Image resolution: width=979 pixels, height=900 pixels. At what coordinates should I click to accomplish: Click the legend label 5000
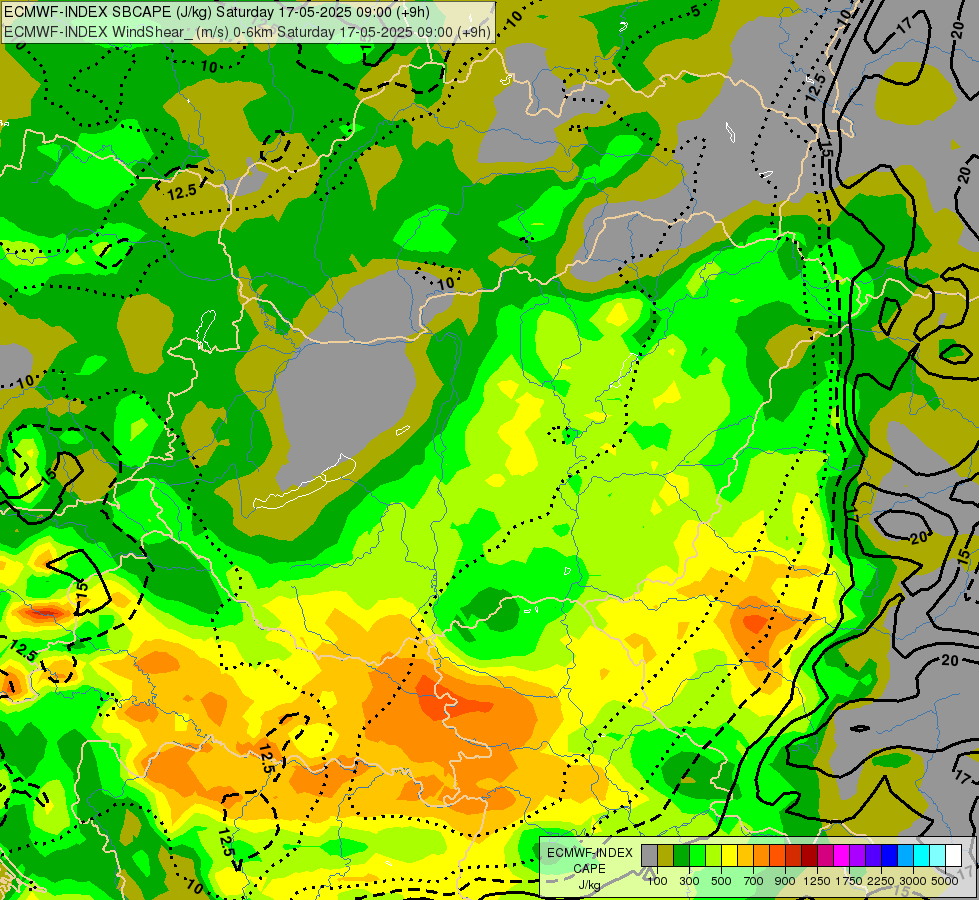945,881
